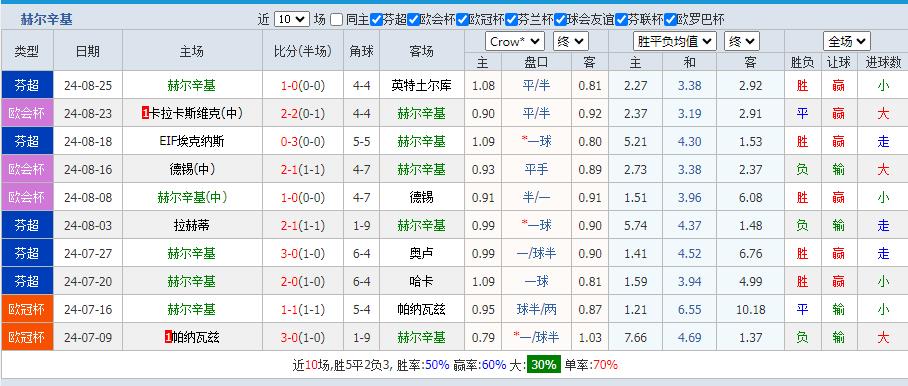This screenshot has width=908, height=386.
Task: Click the 24-08-18 date cell
Action: (87, 141)
